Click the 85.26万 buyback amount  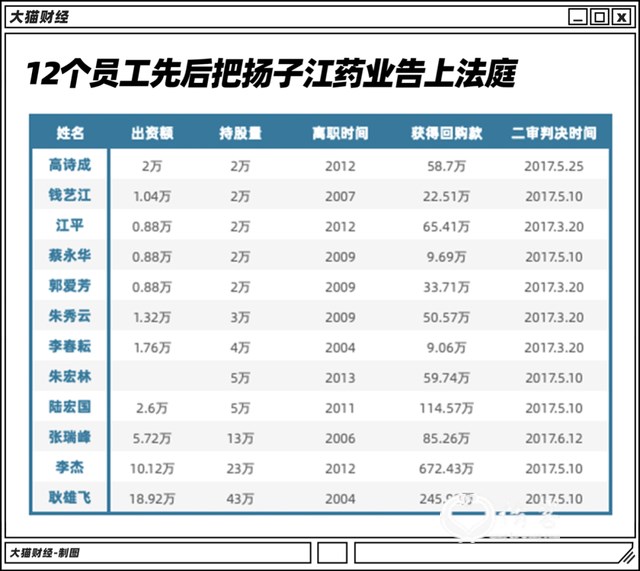(447, 438)
